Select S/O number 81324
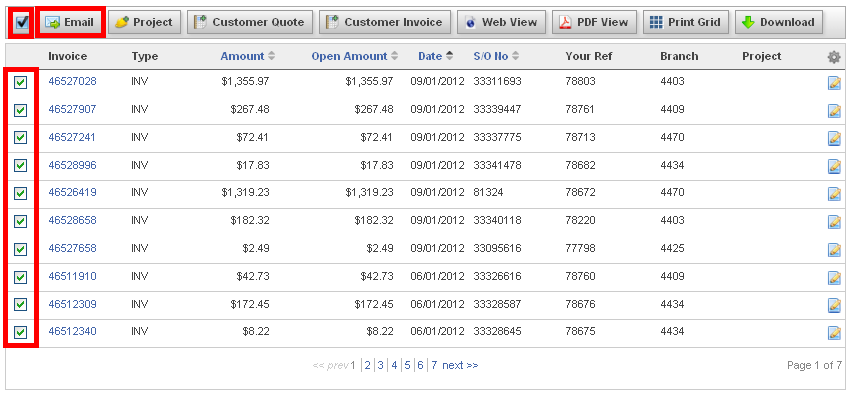 pos(488,192)
